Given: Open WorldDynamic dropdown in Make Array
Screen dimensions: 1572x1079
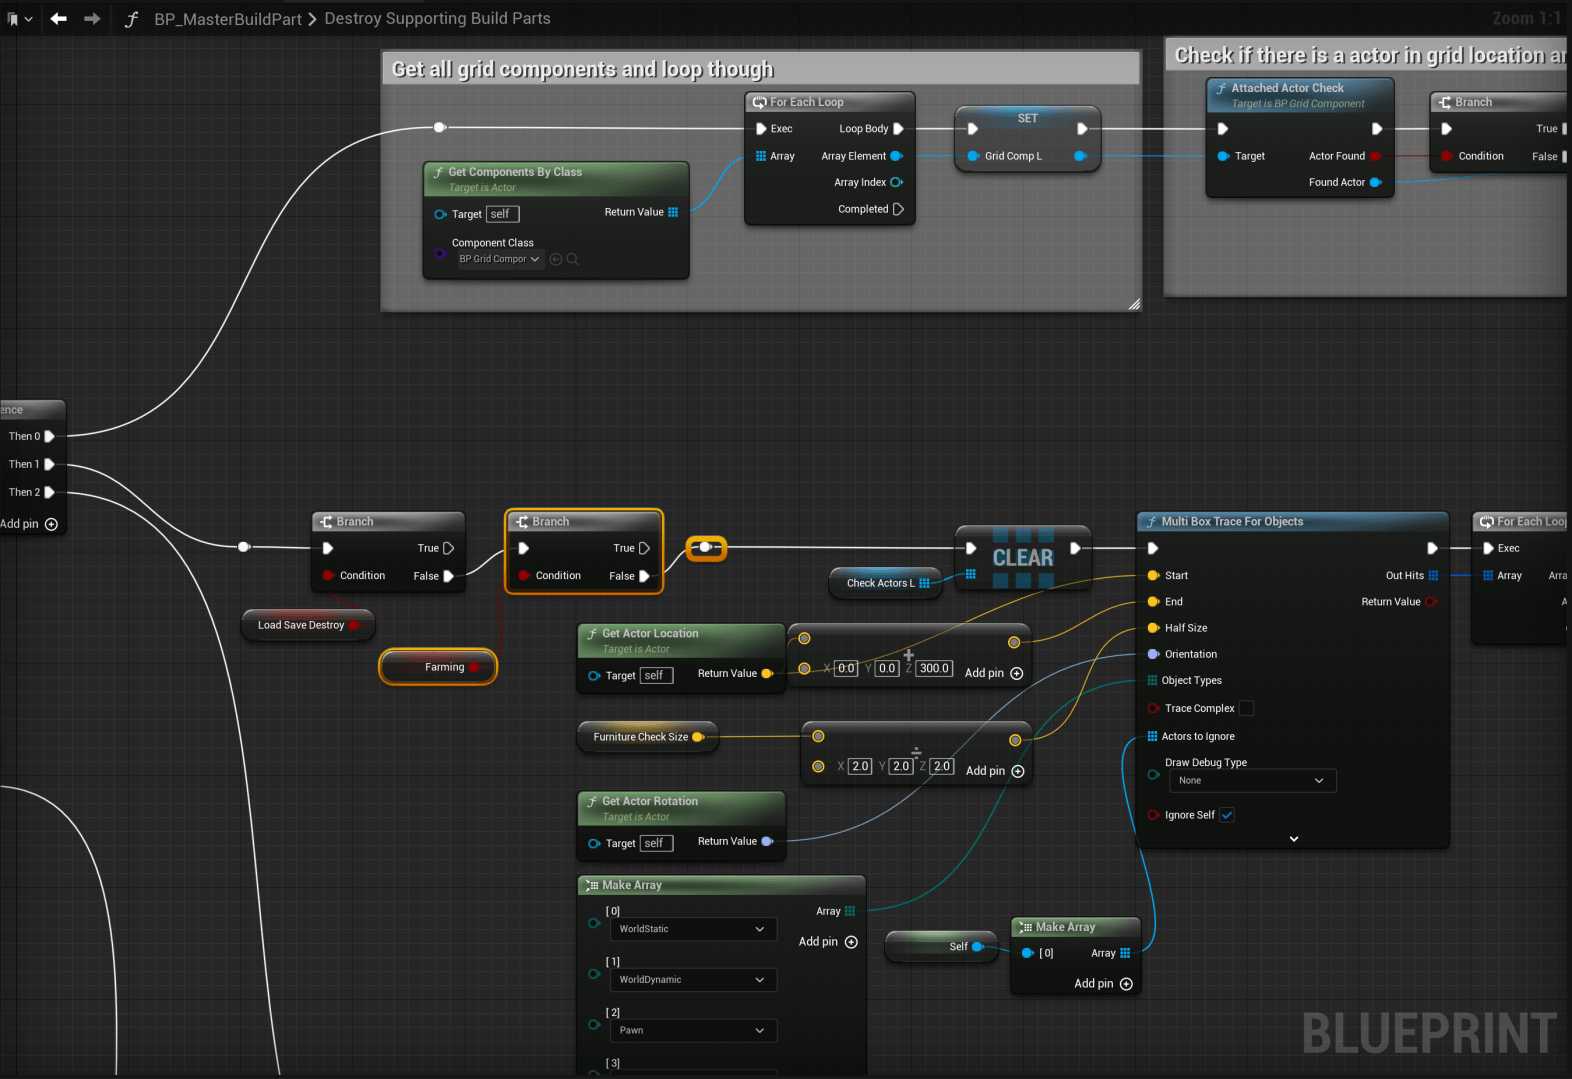Looking at the screenshot, I should 693,980.
